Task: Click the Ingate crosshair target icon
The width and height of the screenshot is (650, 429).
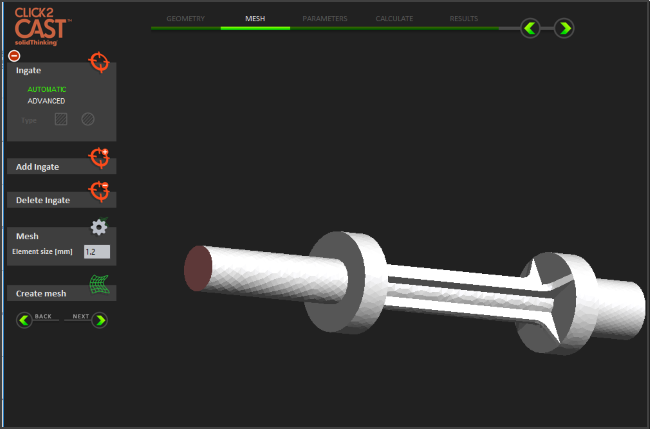Action: click(x=99, y=62)
